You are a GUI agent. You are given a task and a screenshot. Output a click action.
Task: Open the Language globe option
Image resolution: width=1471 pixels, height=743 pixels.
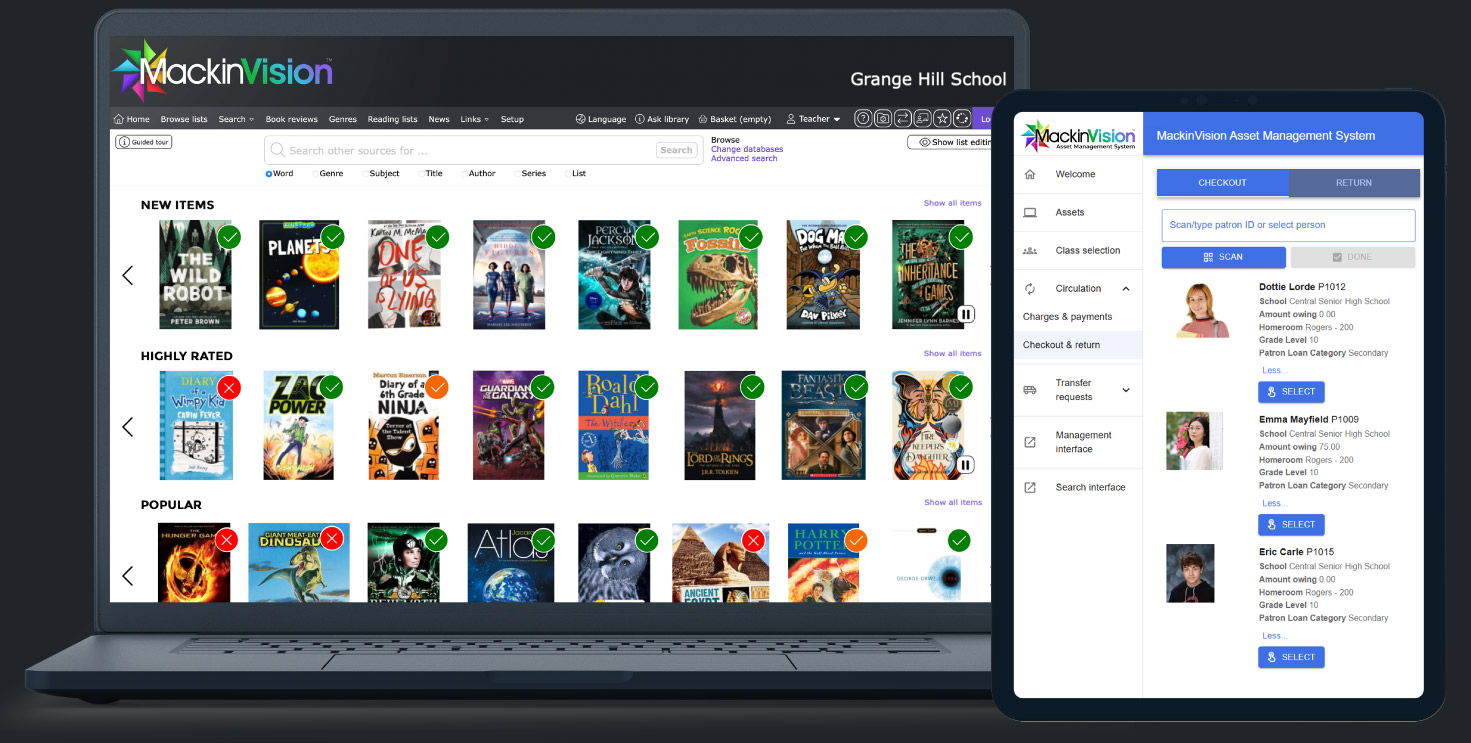point(601,119)
